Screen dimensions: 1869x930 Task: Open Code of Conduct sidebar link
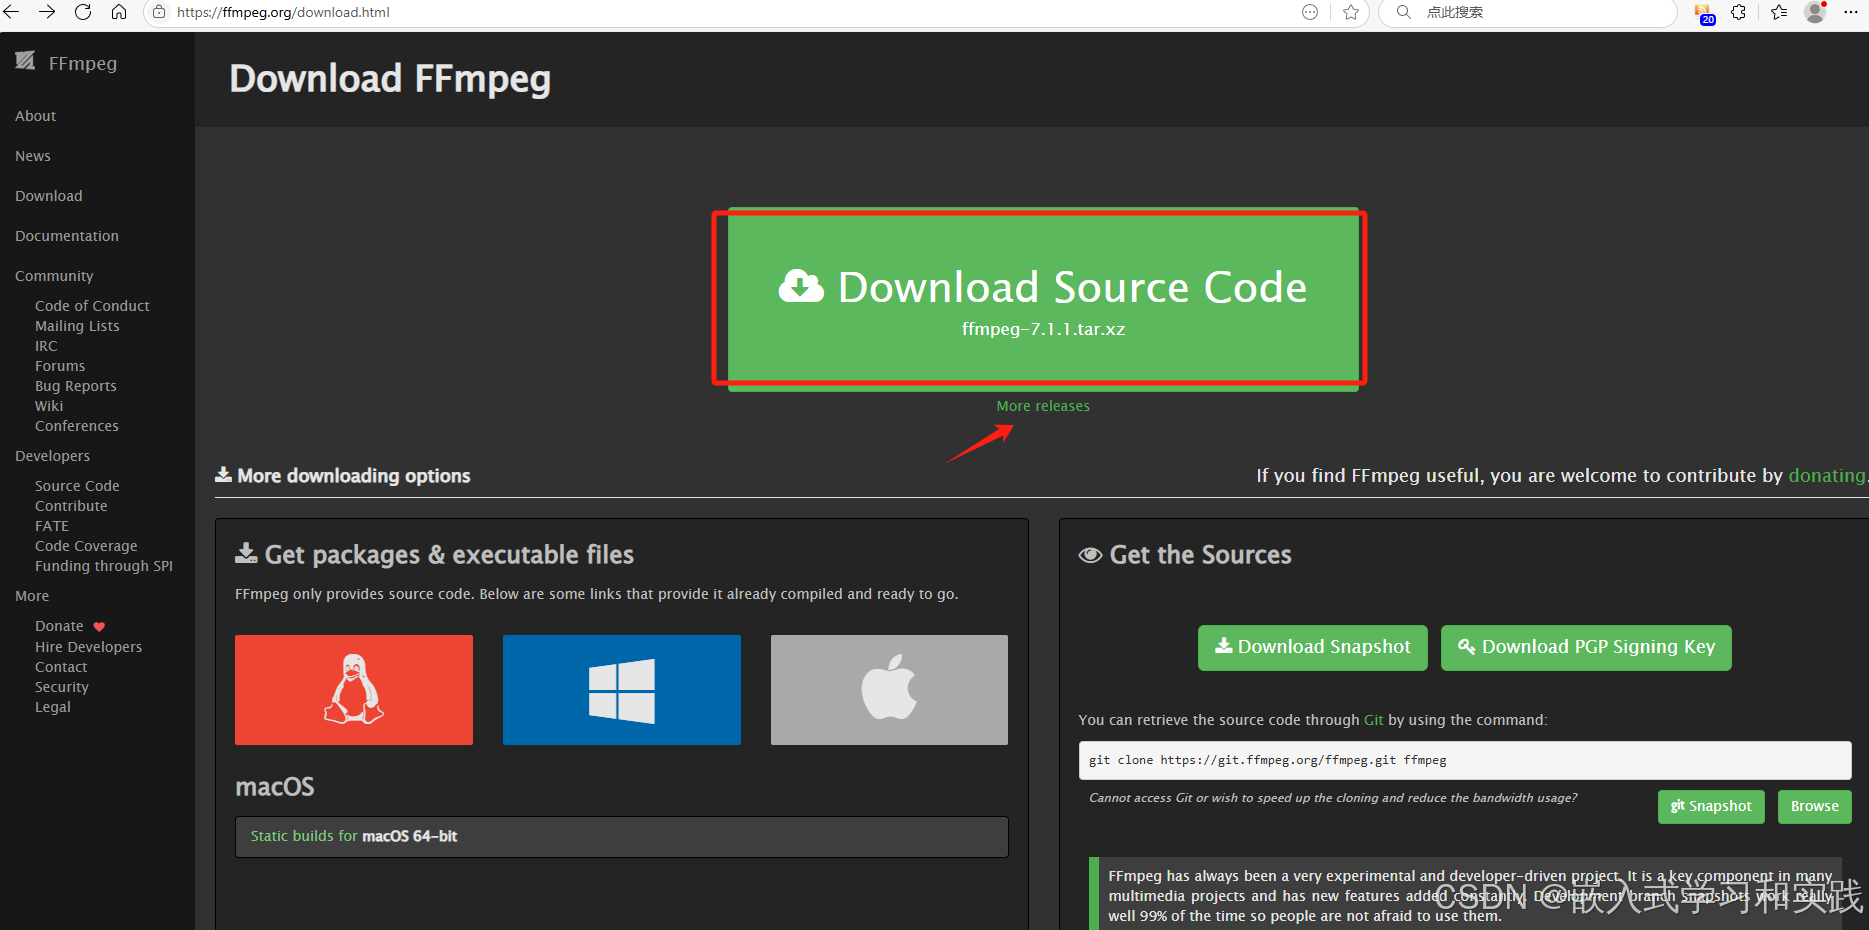[x=92, y=306]
